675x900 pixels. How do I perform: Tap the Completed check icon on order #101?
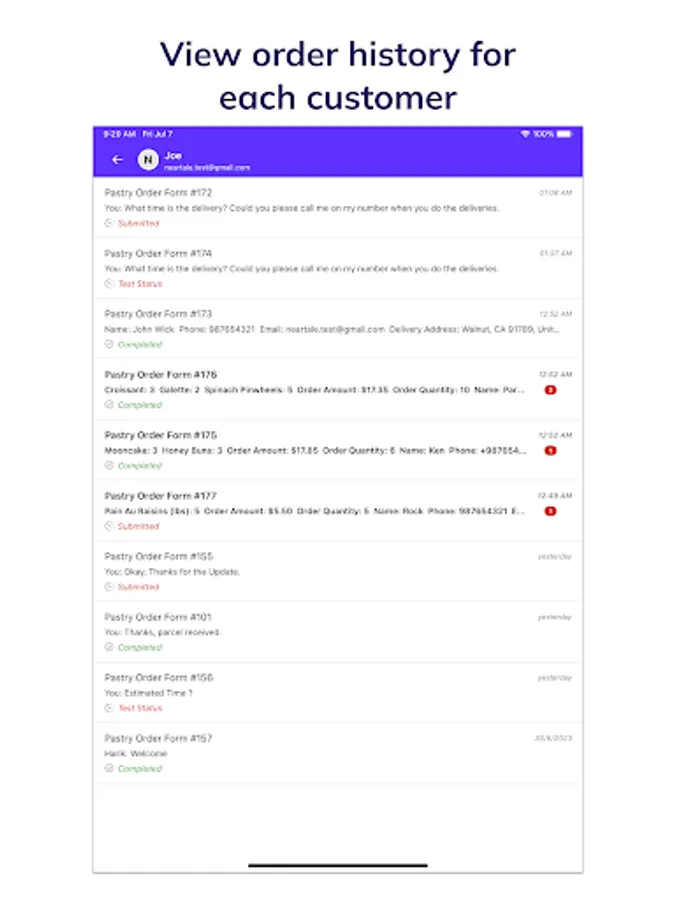point(109,647)
